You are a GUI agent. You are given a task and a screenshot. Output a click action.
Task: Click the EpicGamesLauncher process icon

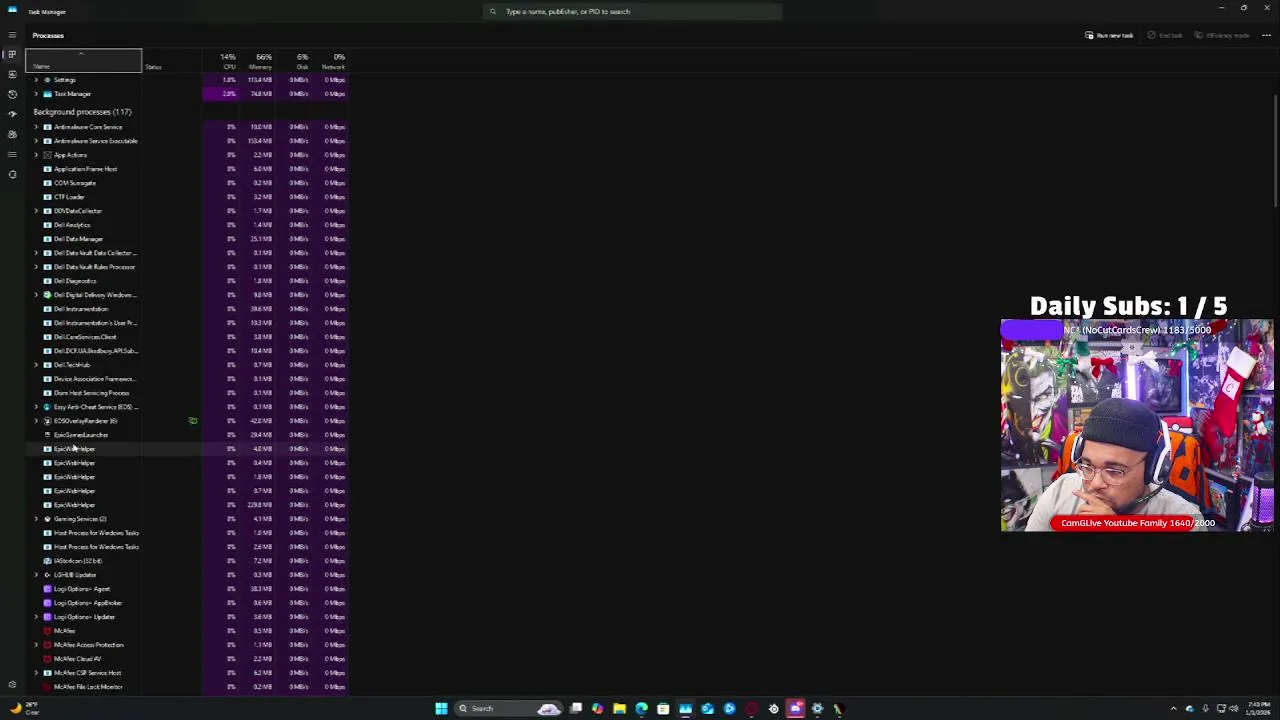click(x=47, y=435)
